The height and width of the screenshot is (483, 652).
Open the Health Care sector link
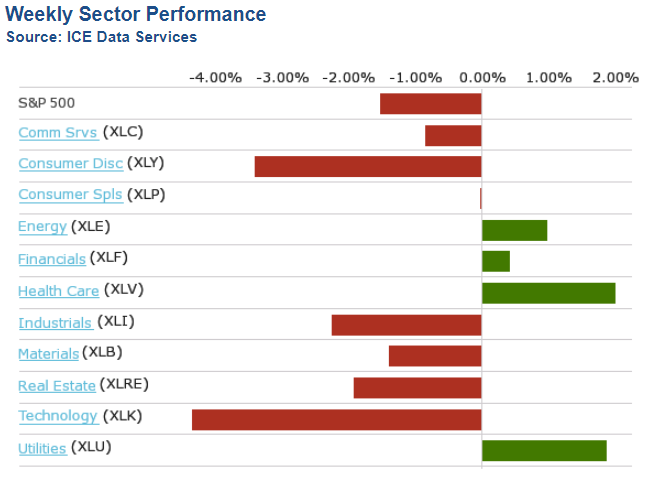click(x=58, y=291)
